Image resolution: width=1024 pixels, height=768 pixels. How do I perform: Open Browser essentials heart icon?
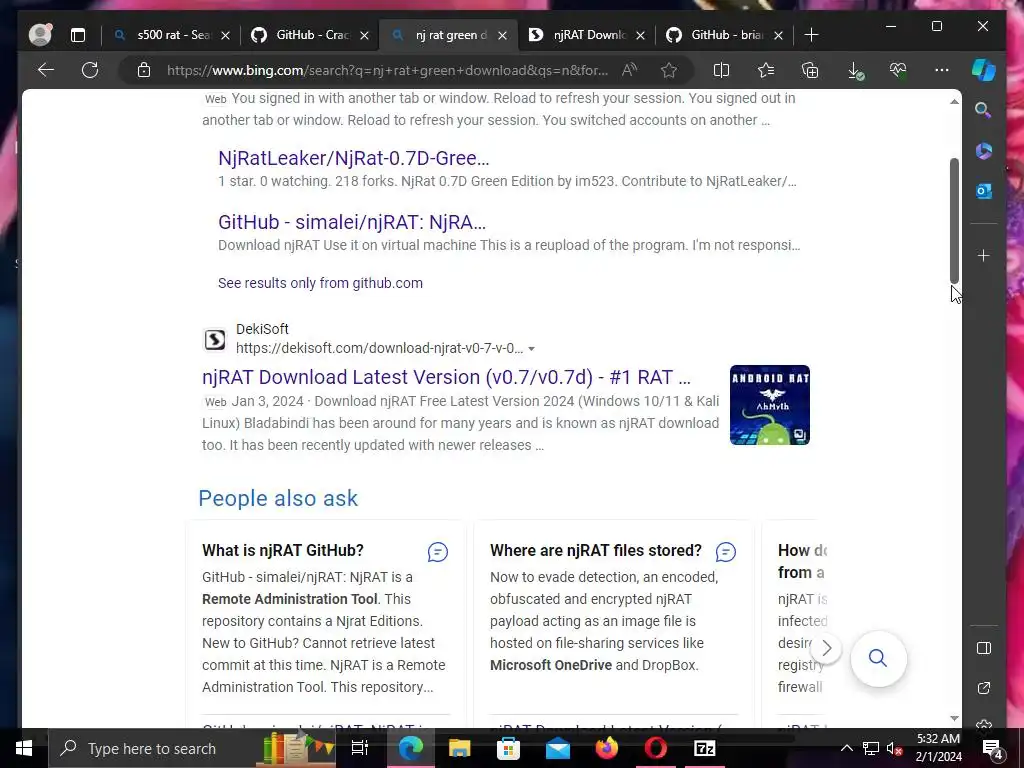point(898,70)
